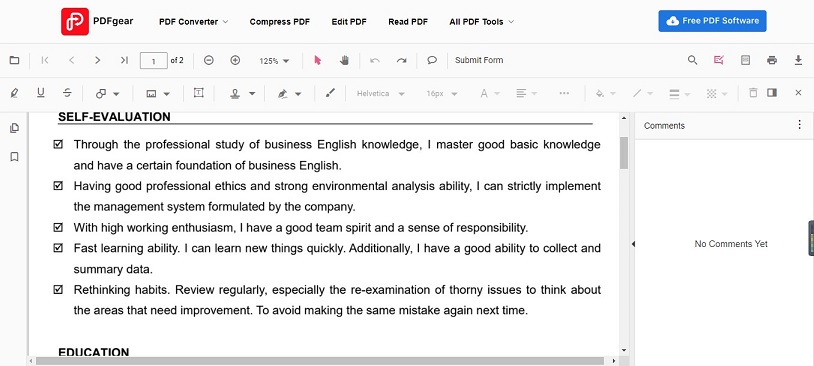814x366 pixels.
Task: Click checkbox beside 'Rethinking habits'
Action: pos(58,289)
